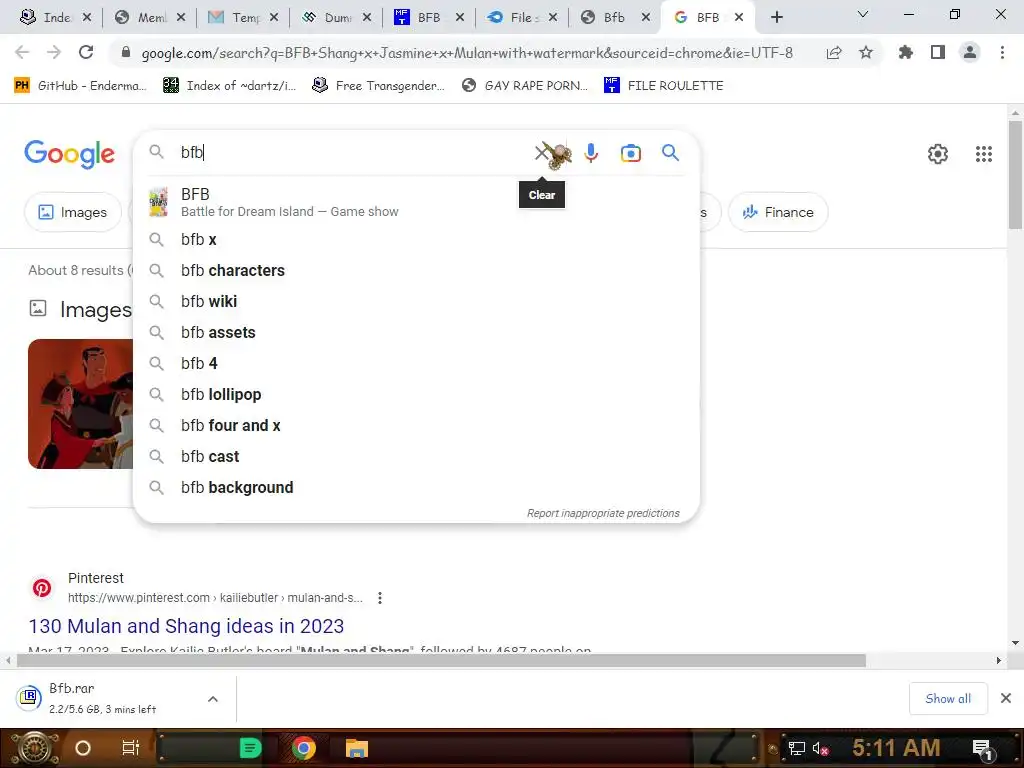Choose the 'bfb x' suggestion
The height and width of the screenshot is (768, 1024).
point(416,240)
